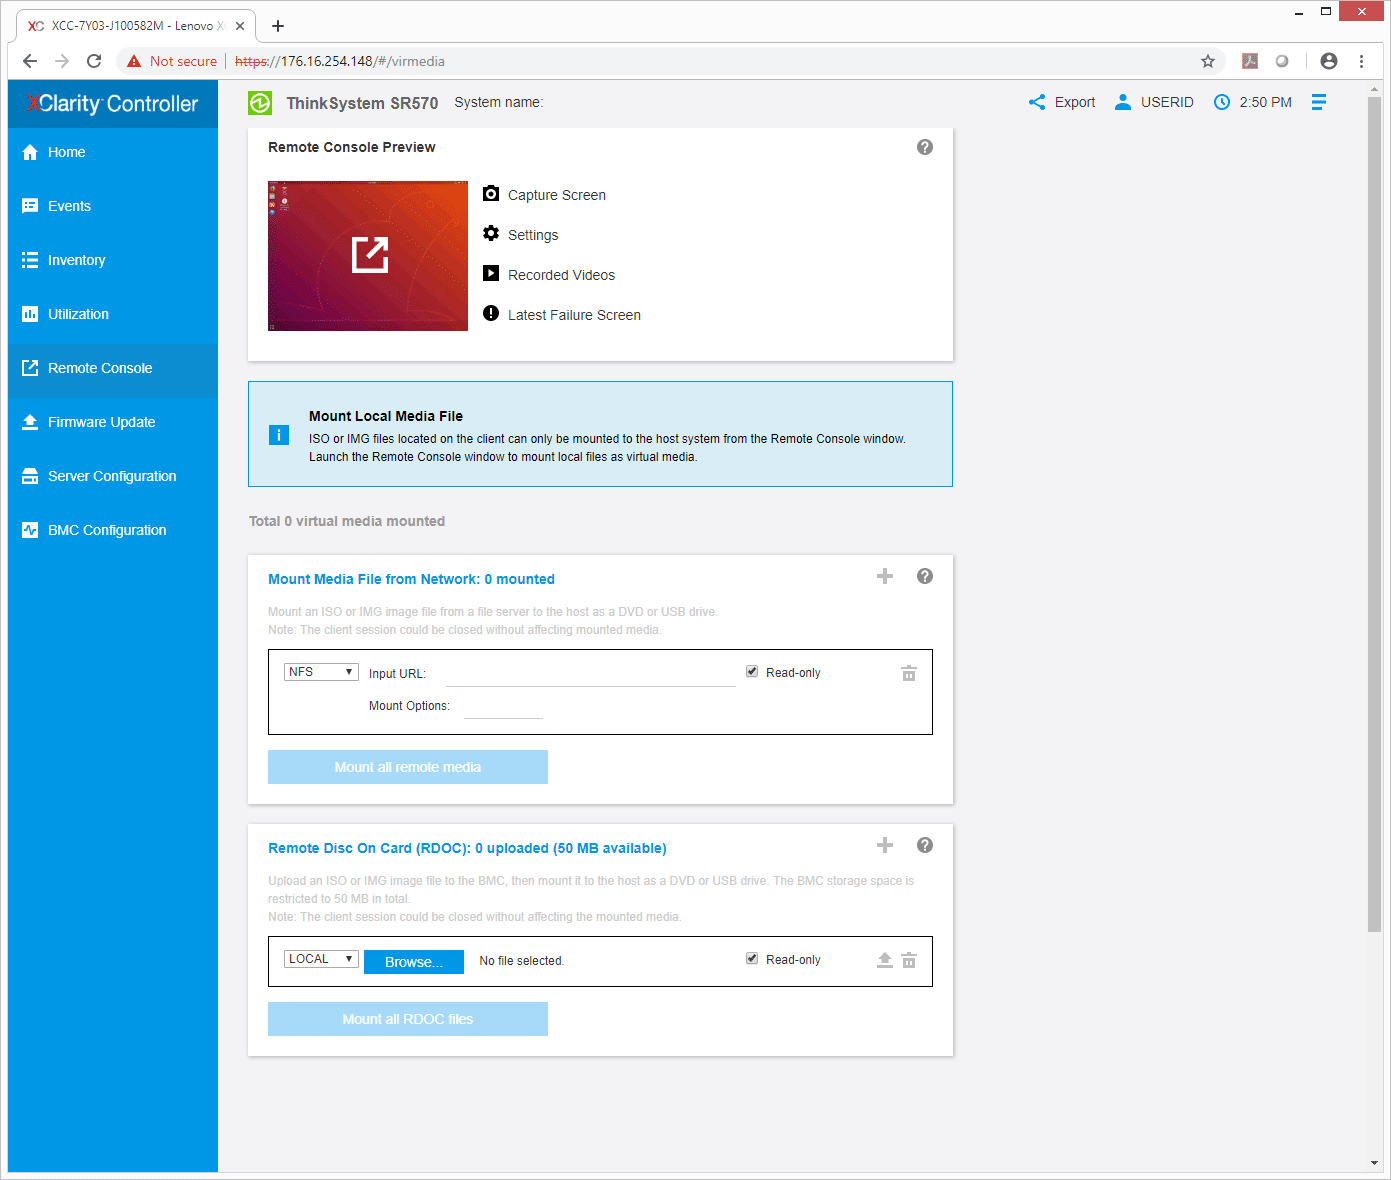Bookmark this page with the star icon
The image size is (1391, 1180).
(x=1208, y=61)
